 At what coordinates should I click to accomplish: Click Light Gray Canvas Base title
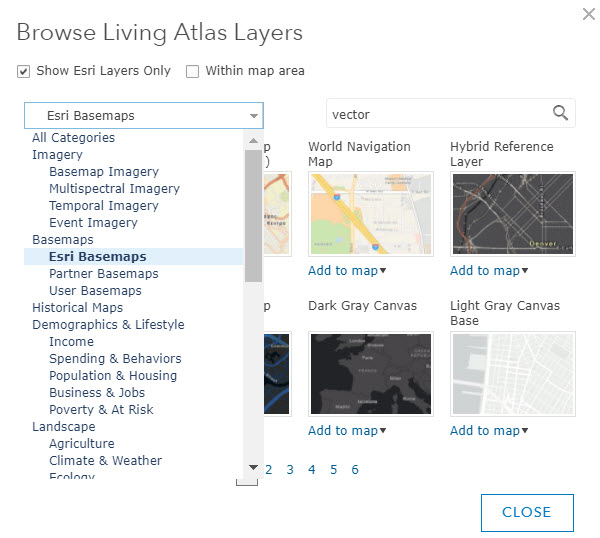click(505, 313)
